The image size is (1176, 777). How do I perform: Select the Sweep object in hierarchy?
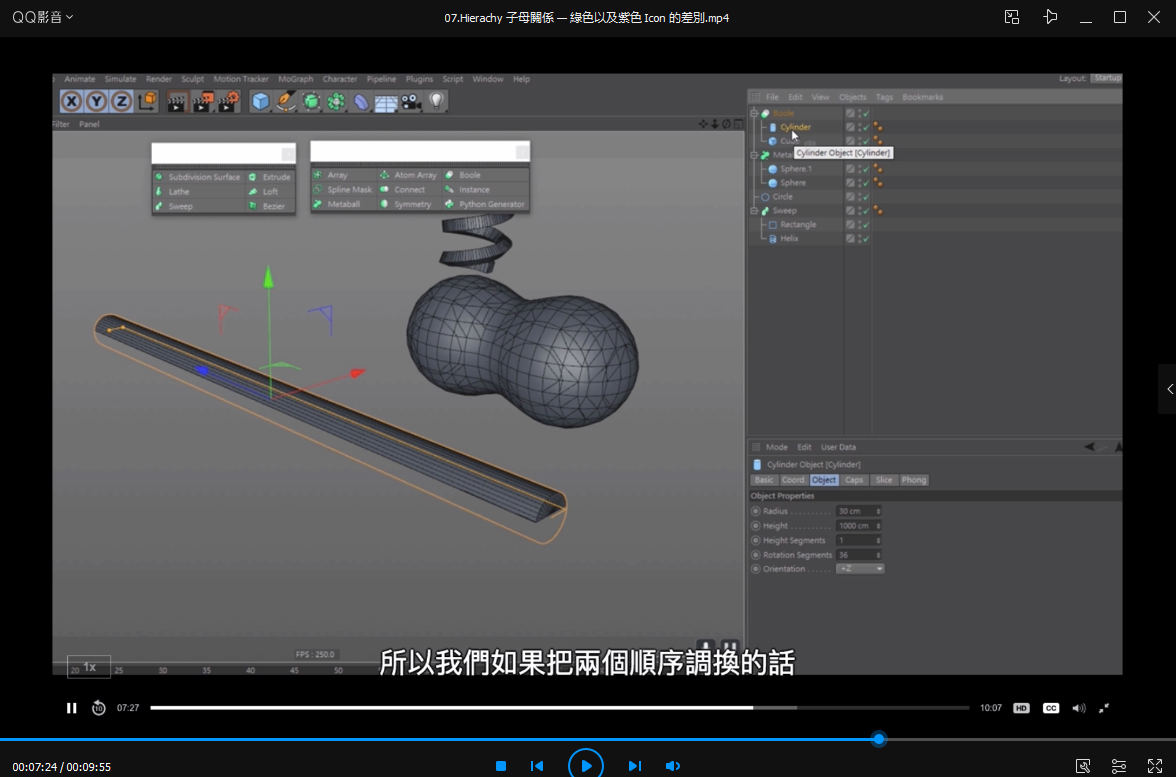785,211
